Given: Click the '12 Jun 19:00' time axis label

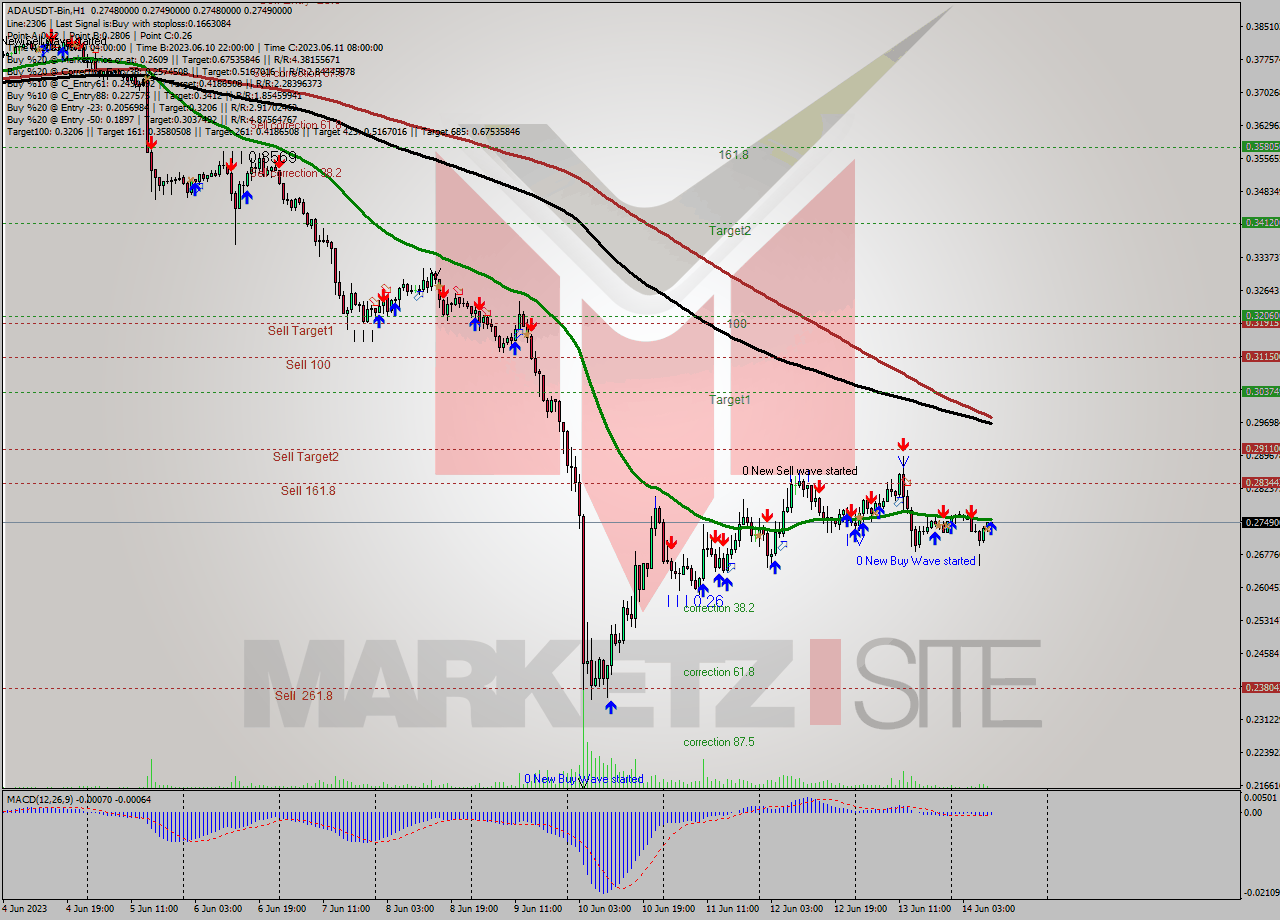Looking at the screenshot, I should [860, 908].
